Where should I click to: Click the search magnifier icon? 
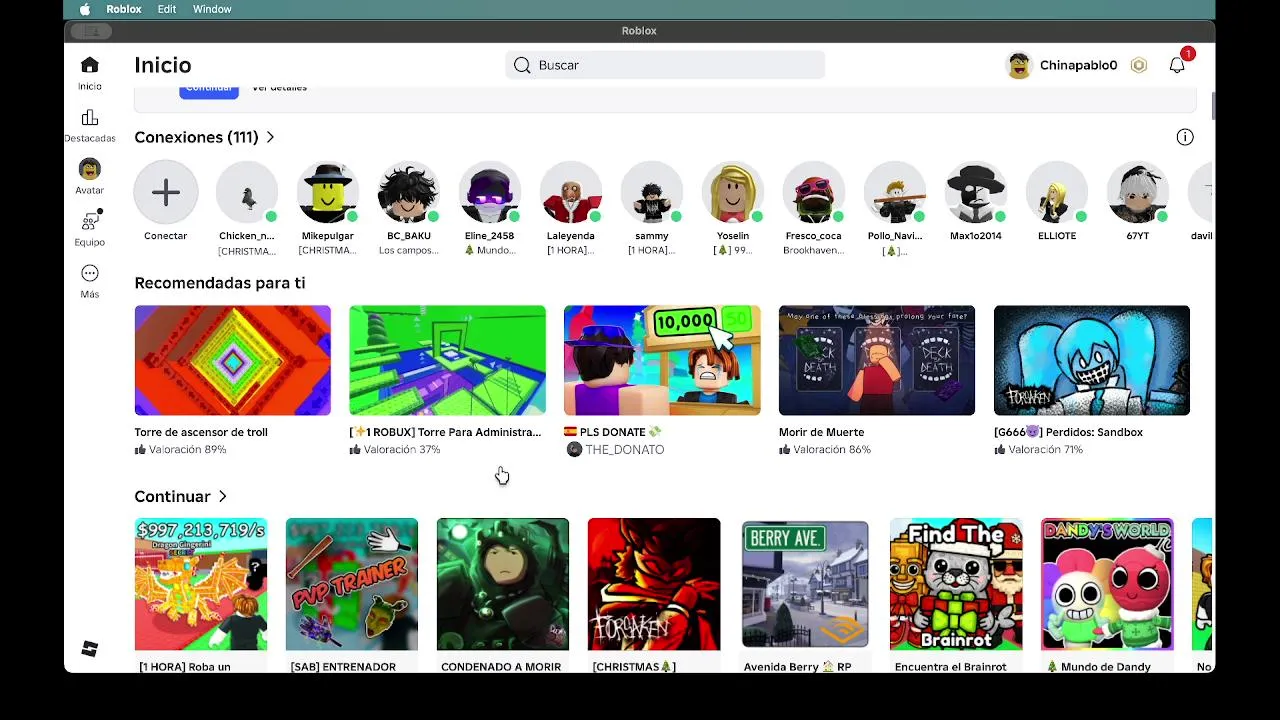522,65
